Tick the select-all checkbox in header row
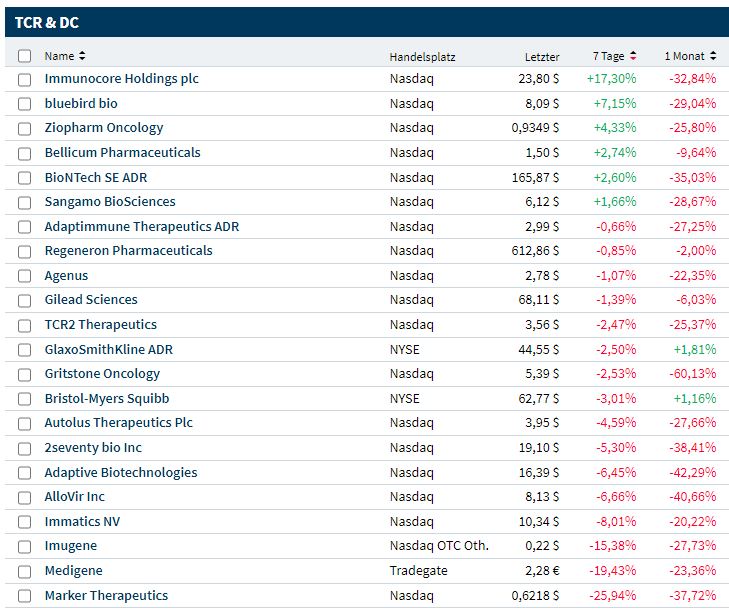 coord(25,56)
